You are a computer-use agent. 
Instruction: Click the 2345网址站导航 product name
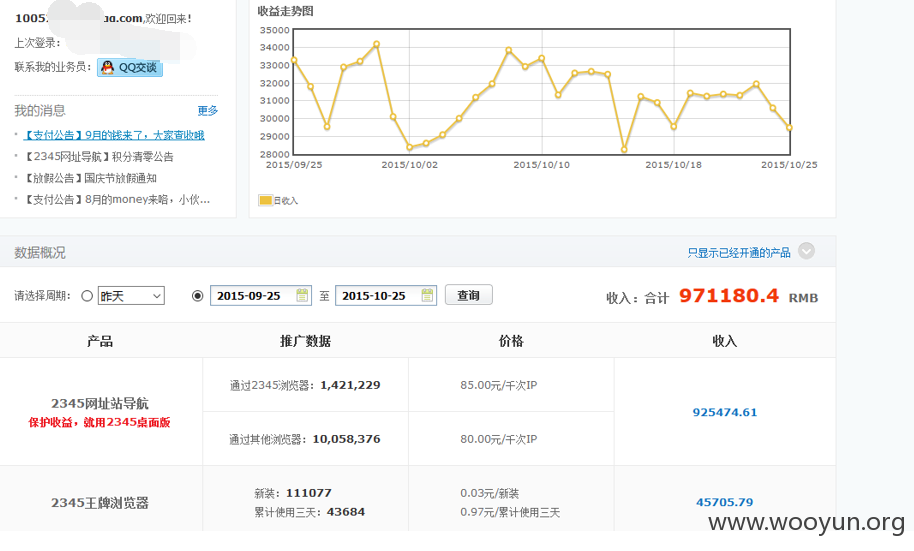click(x=100, y=403)
